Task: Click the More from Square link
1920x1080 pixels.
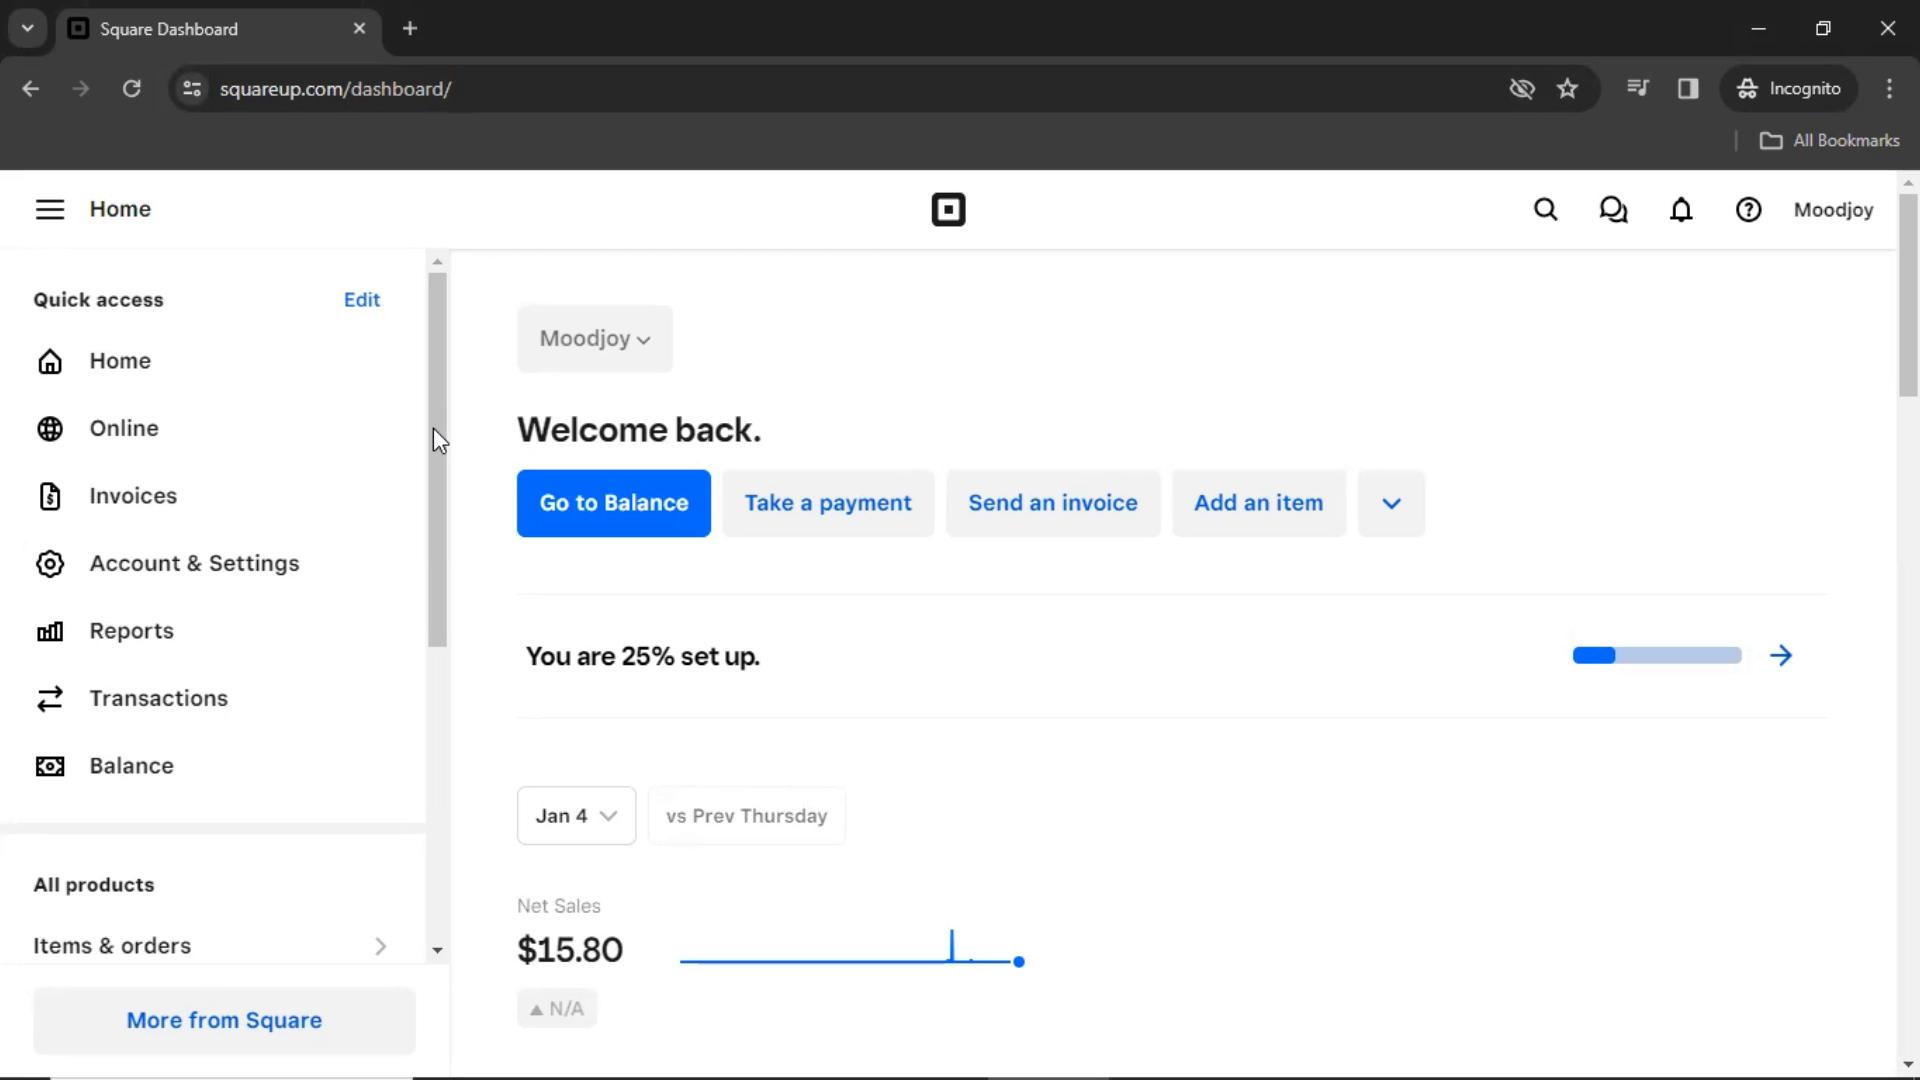Action: click(224, 1019)
